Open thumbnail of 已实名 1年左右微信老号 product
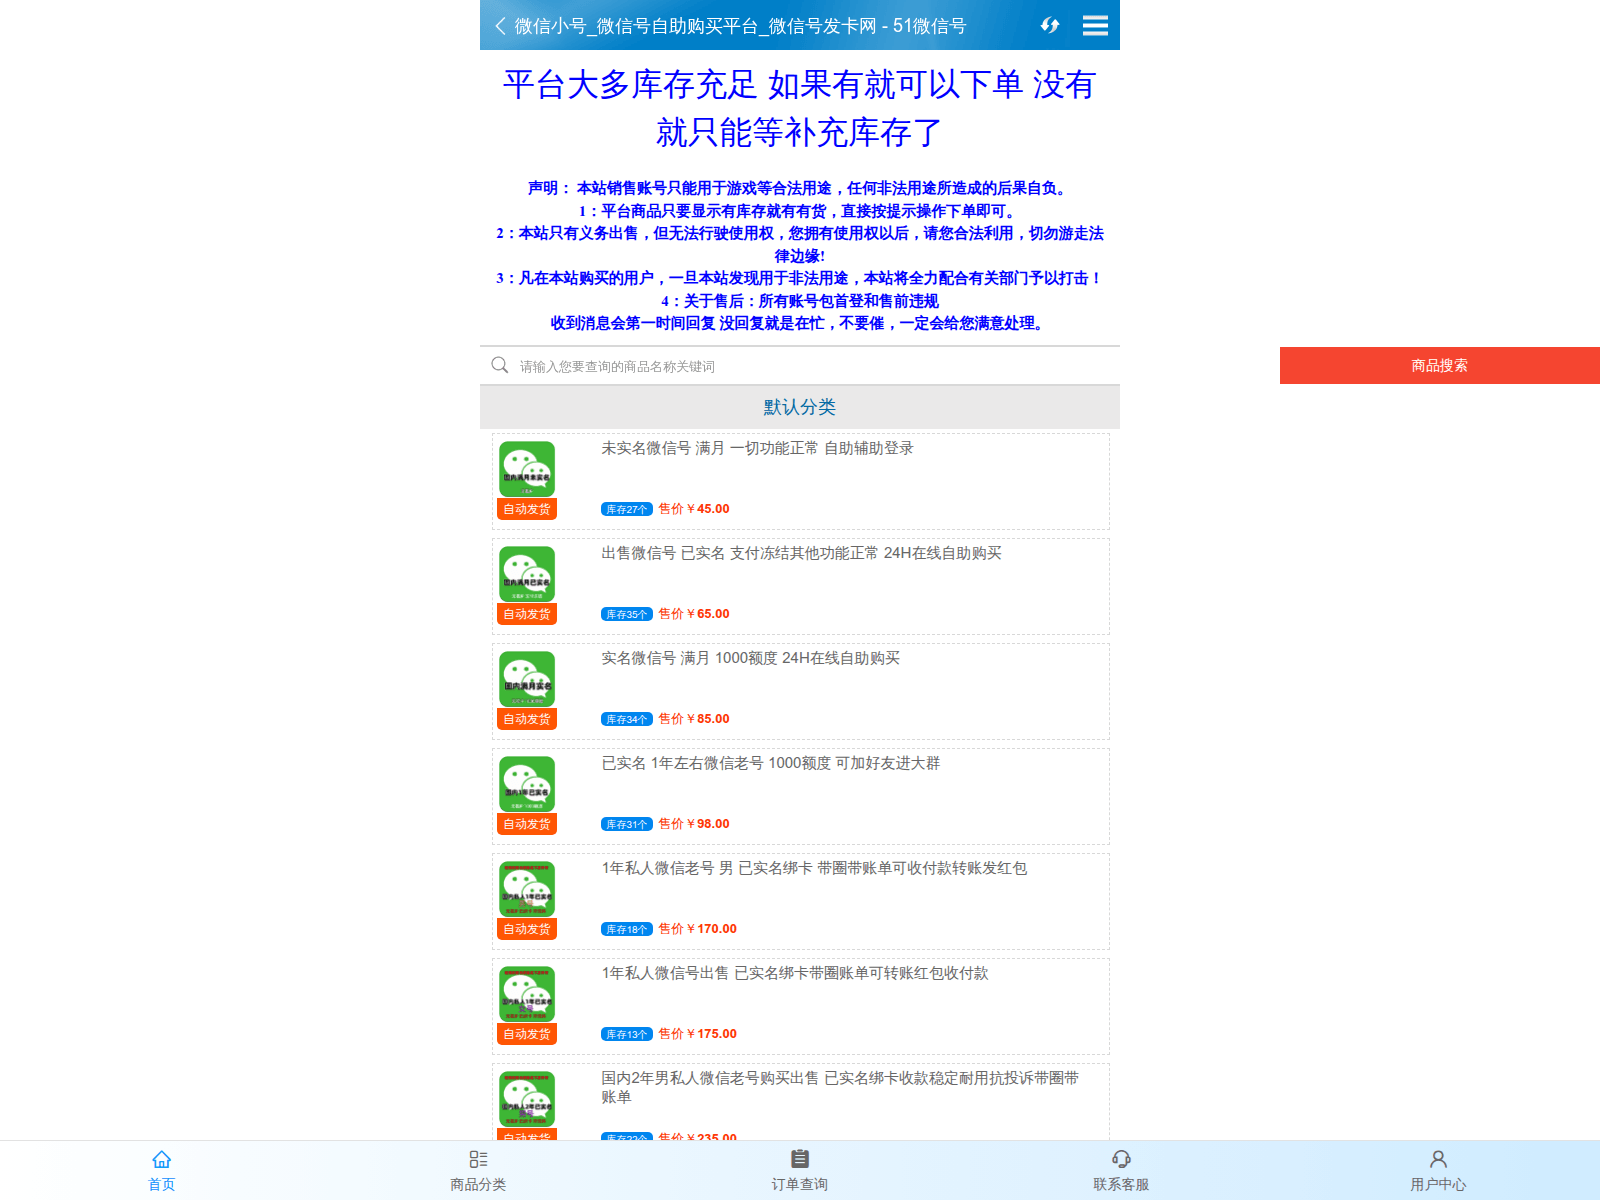This screenshot has width=1600, height=1200. pyautogui.click(x=527, y=784)
